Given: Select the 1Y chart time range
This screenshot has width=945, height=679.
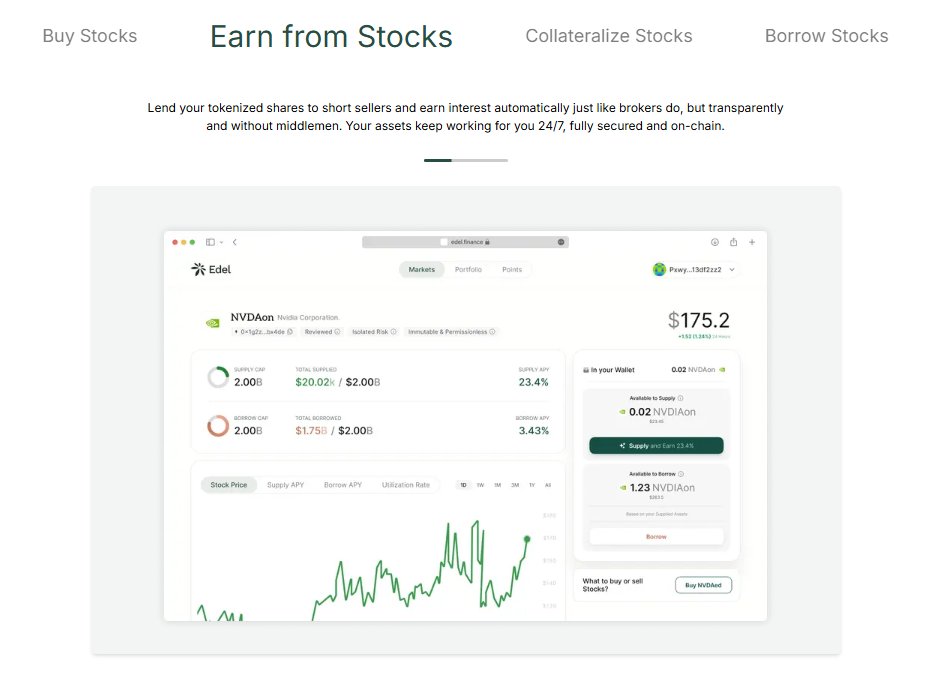Looking at the screenshot, I should (532, 485).
